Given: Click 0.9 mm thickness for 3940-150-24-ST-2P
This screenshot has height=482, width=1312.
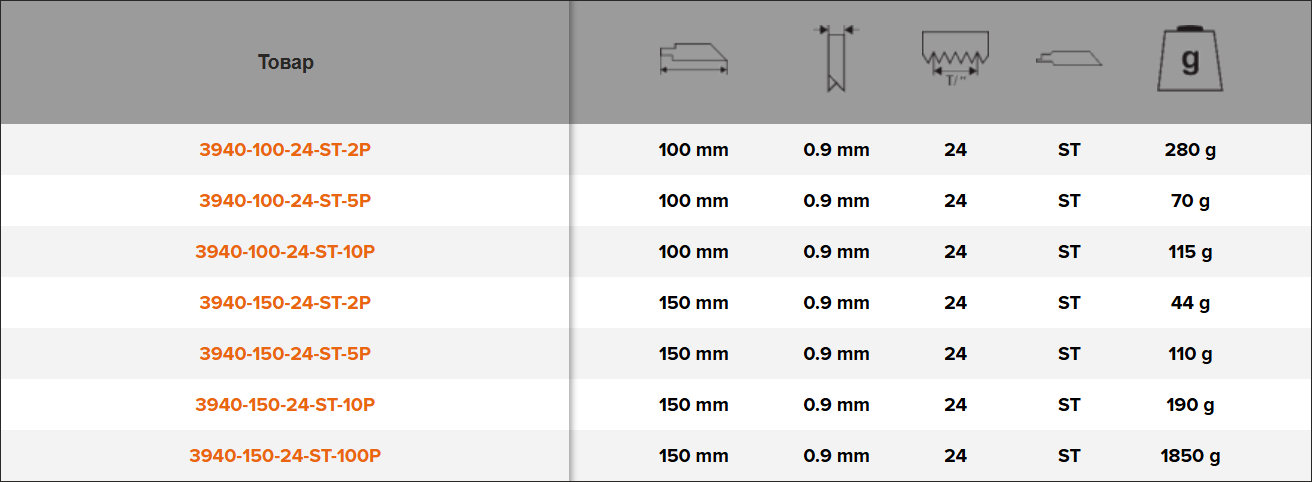Looking at the screenshot, I should click(836, 303).
